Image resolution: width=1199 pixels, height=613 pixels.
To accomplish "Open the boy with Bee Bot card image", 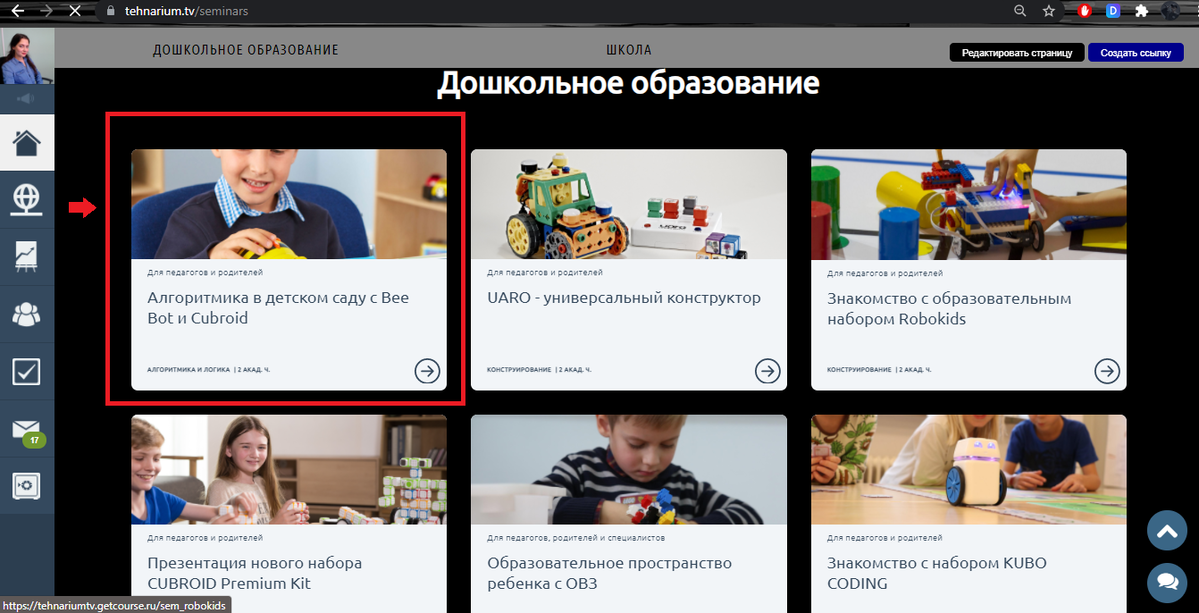I will 289,204.
